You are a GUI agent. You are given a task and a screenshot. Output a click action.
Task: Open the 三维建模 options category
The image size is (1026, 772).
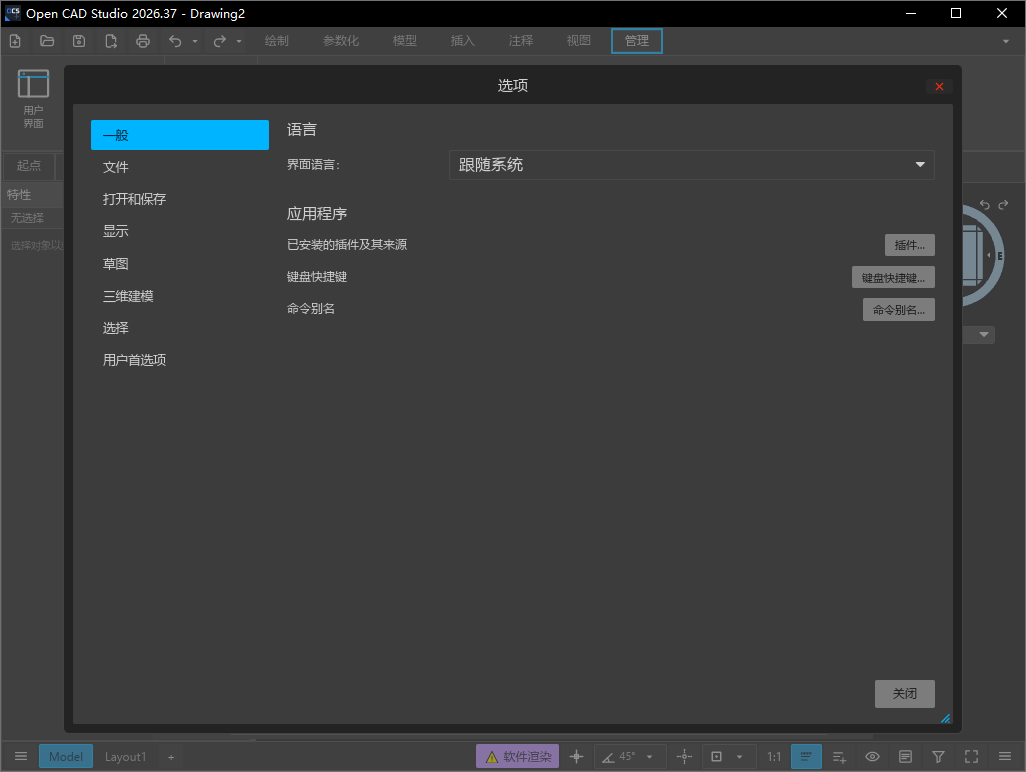tap(180, 296)
